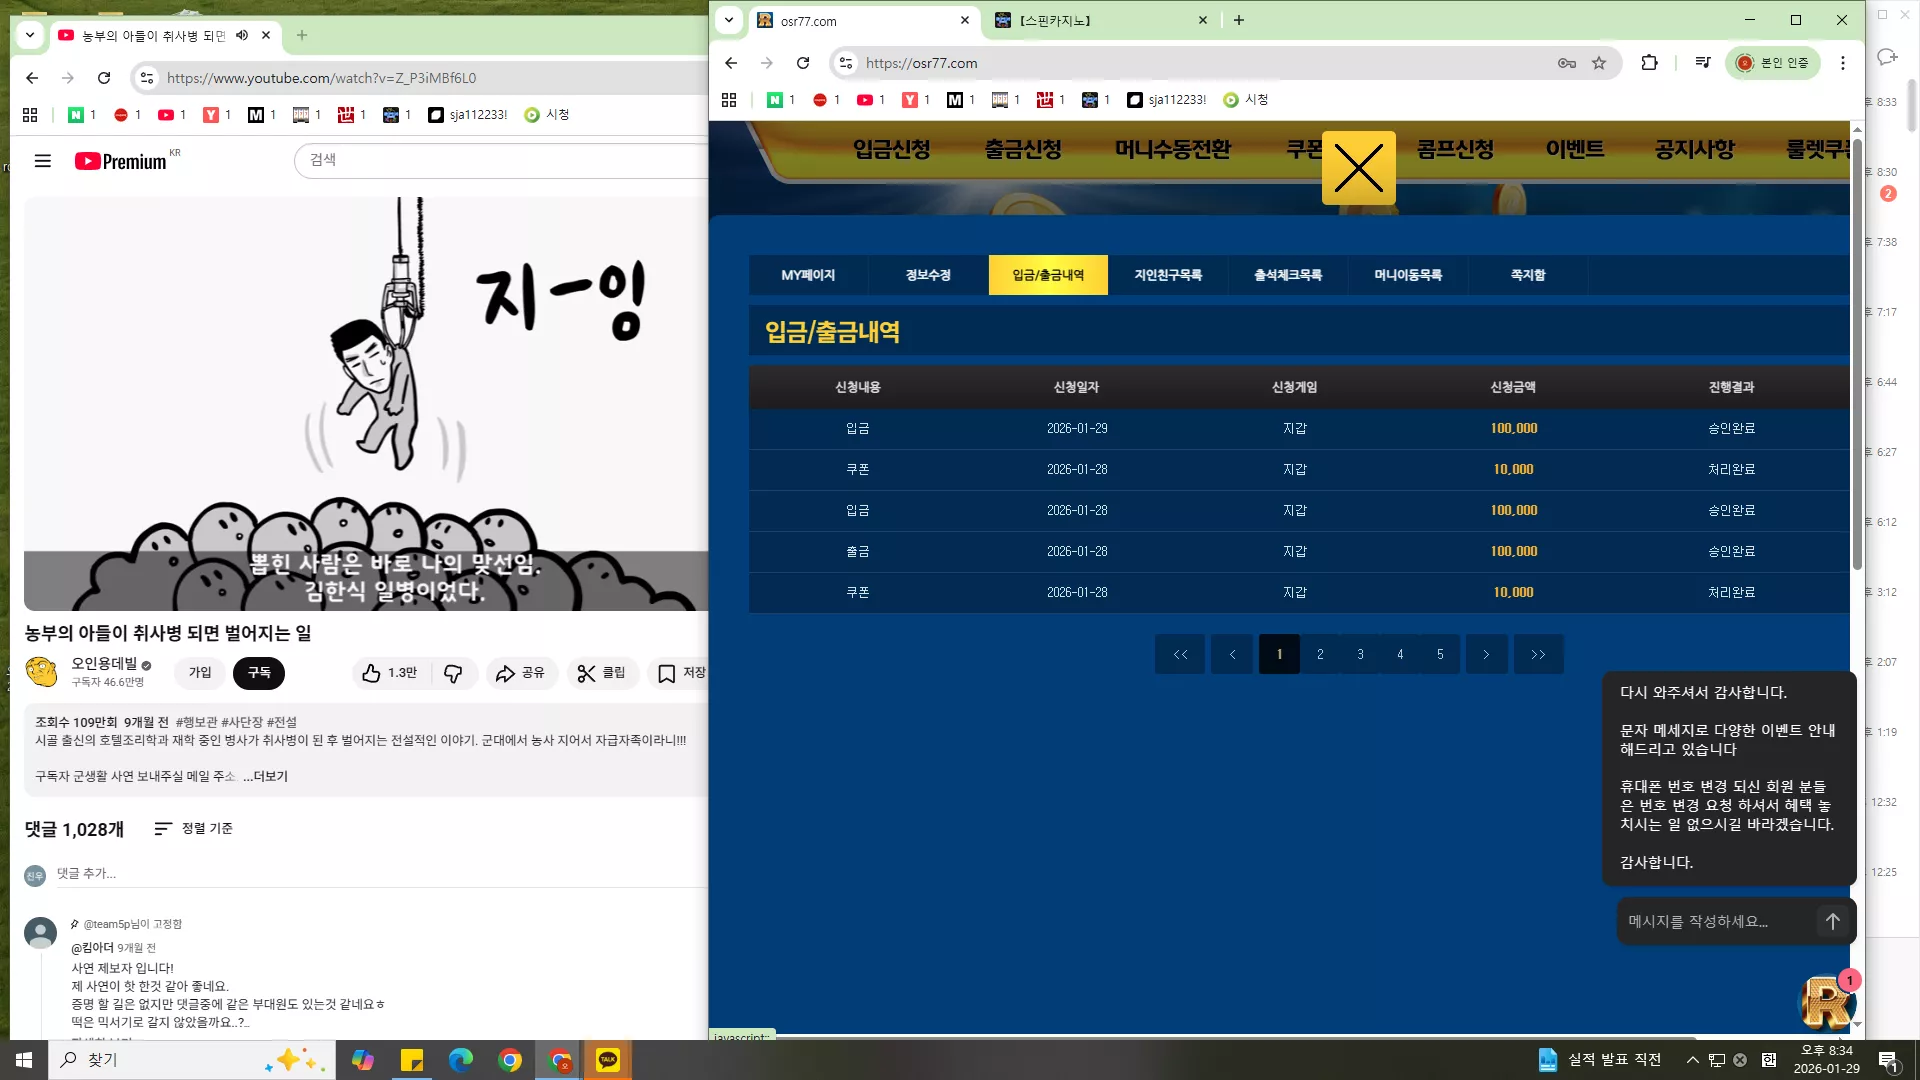Bookmark osr77.com with the star icon
The width and height of the screenshot is (1920, 1080).
[1599, 63]
